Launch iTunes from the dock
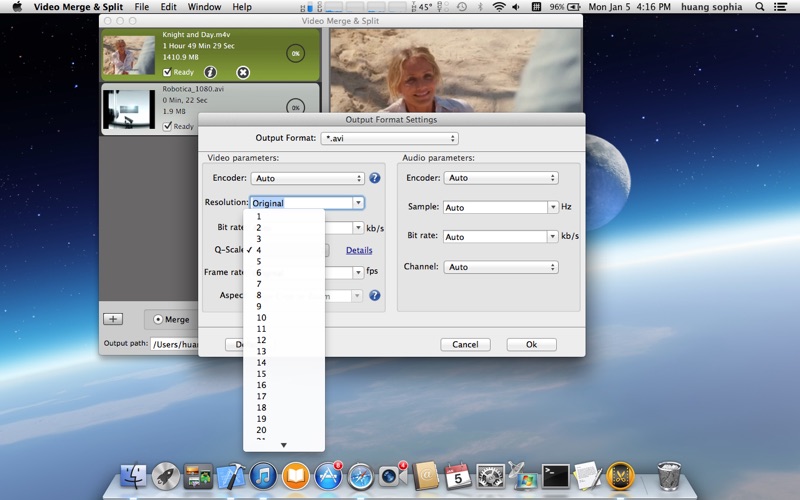800x500 pixels. coord(263,476)
